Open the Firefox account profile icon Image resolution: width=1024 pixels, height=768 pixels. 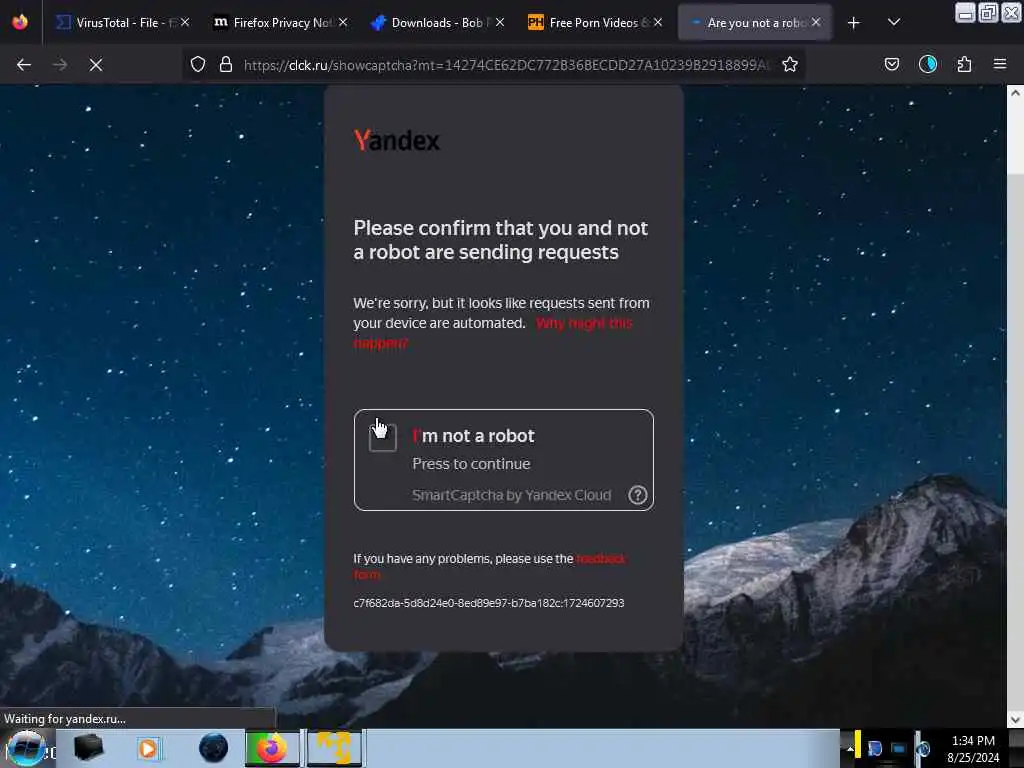click(928, 64)
